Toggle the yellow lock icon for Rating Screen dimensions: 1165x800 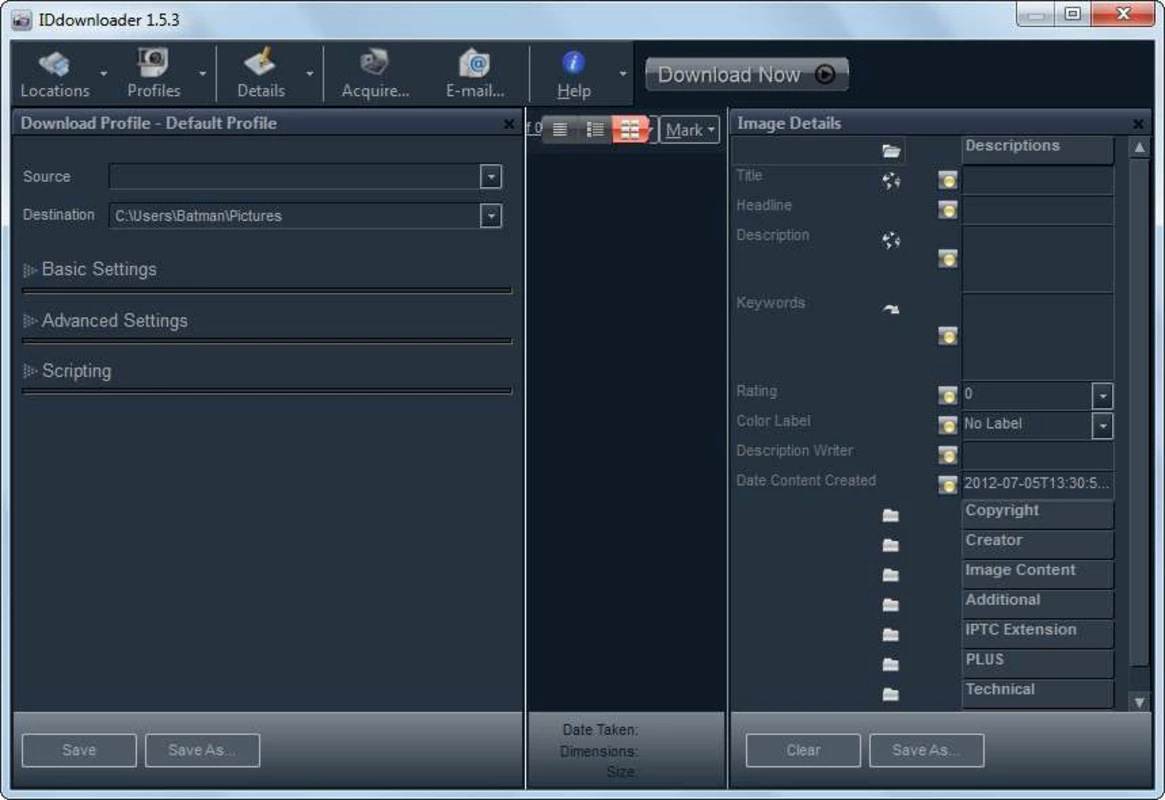click(947, 395)
